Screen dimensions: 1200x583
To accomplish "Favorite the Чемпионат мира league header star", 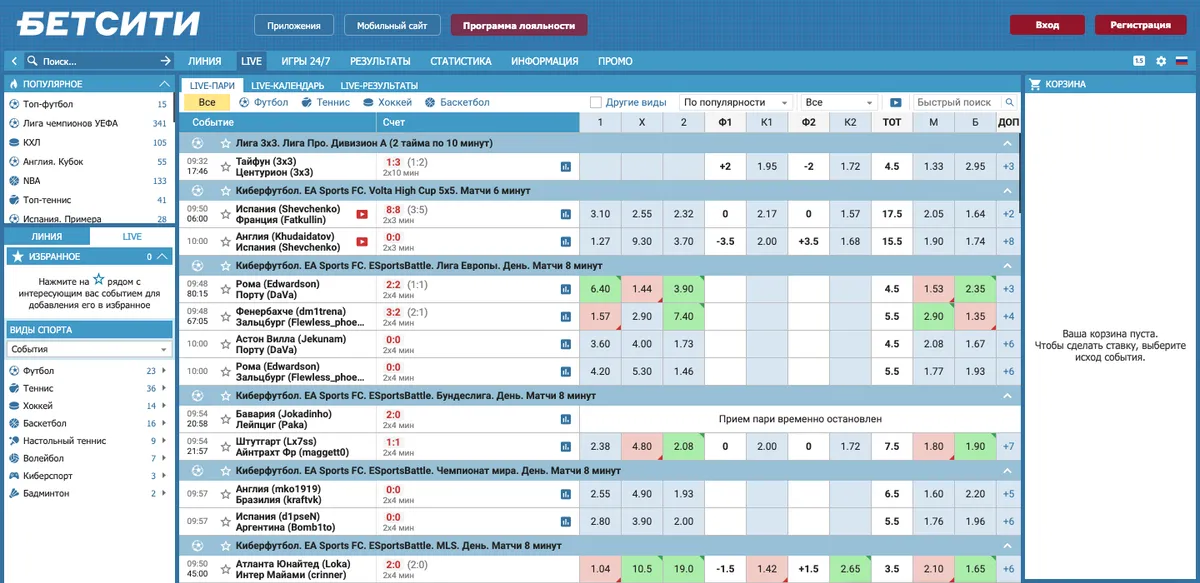I will (x=225, y=471).
